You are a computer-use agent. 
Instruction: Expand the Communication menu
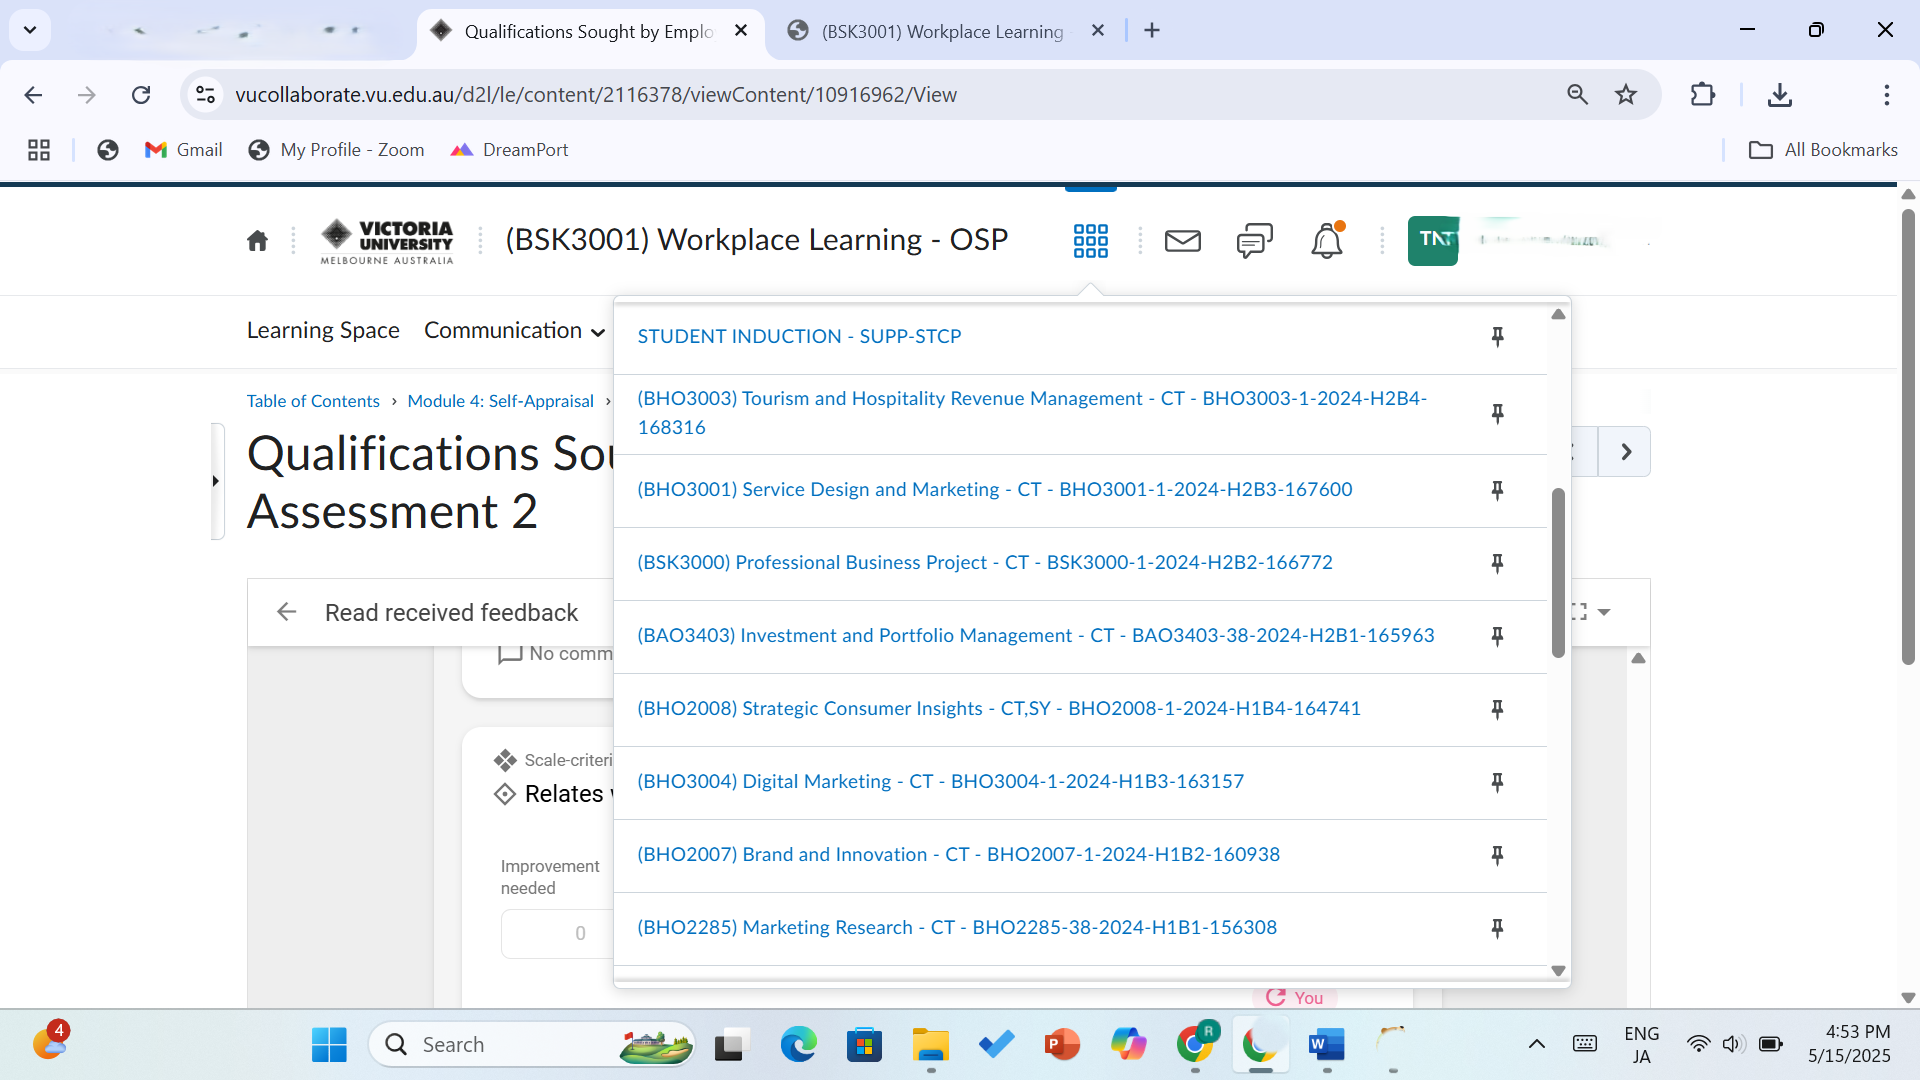tap(514, 330)
